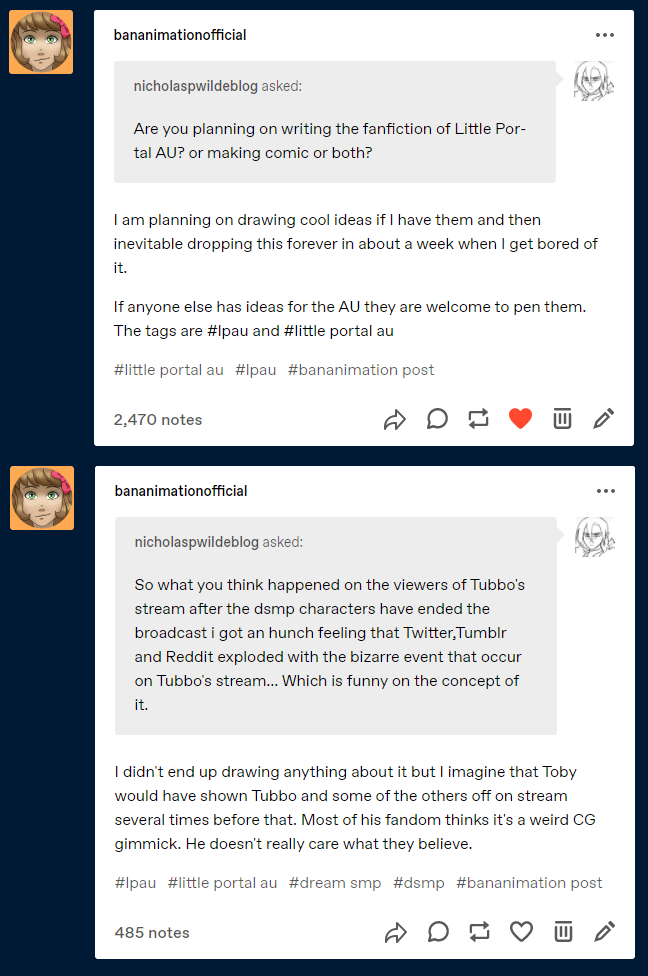Image resolution: width=648 pixels, height=976 pixels.
Task: Unlike the first post's red heart
Action: point(520,419)
